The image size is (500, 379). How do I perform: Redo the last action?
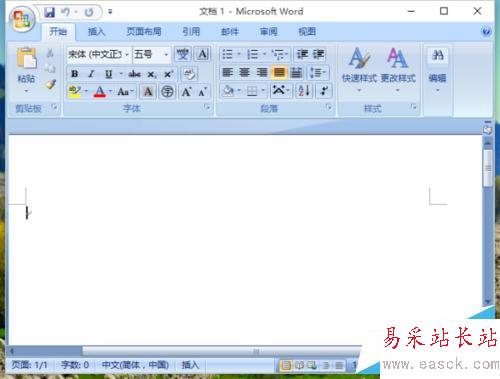coord(89,12)
